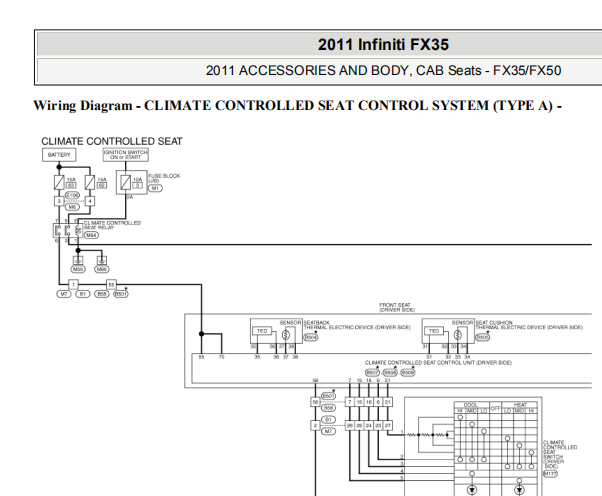
Task: Click the "FRONT SEAT (DRIVER SIDE)" label
Action: tap(396, 307)
